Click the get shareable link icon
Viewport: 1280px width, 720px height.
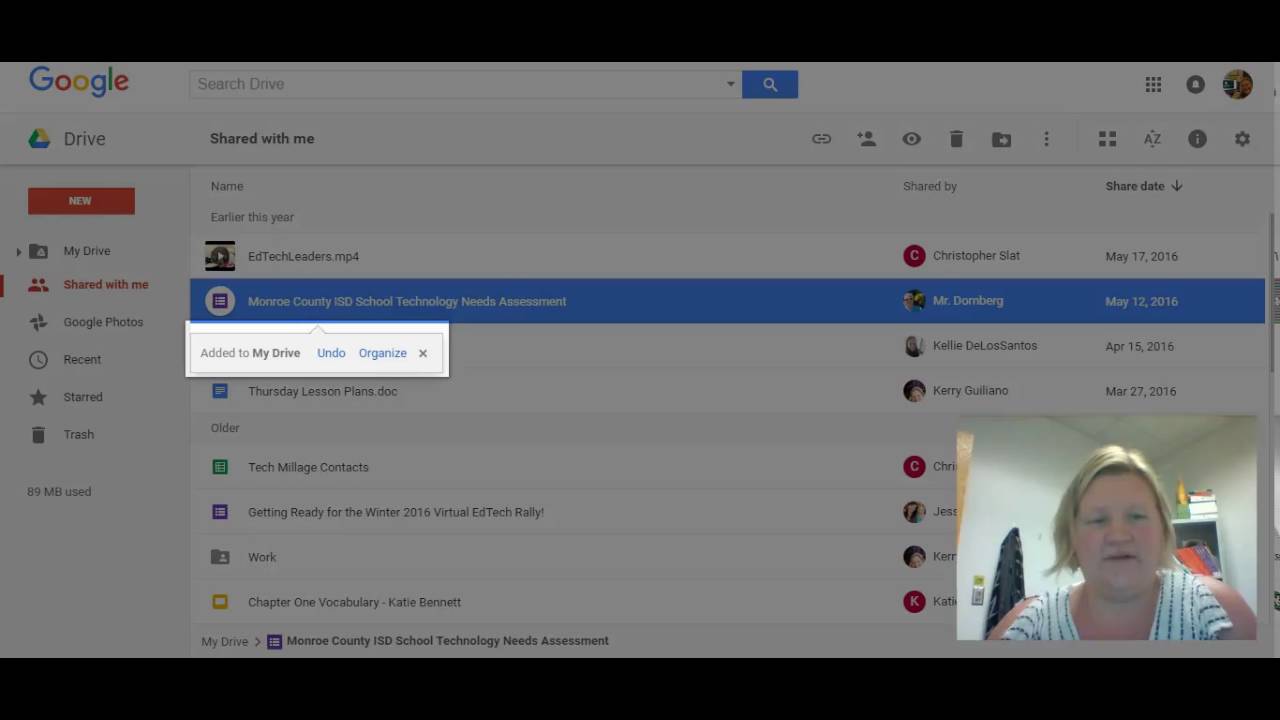(821, 139)
